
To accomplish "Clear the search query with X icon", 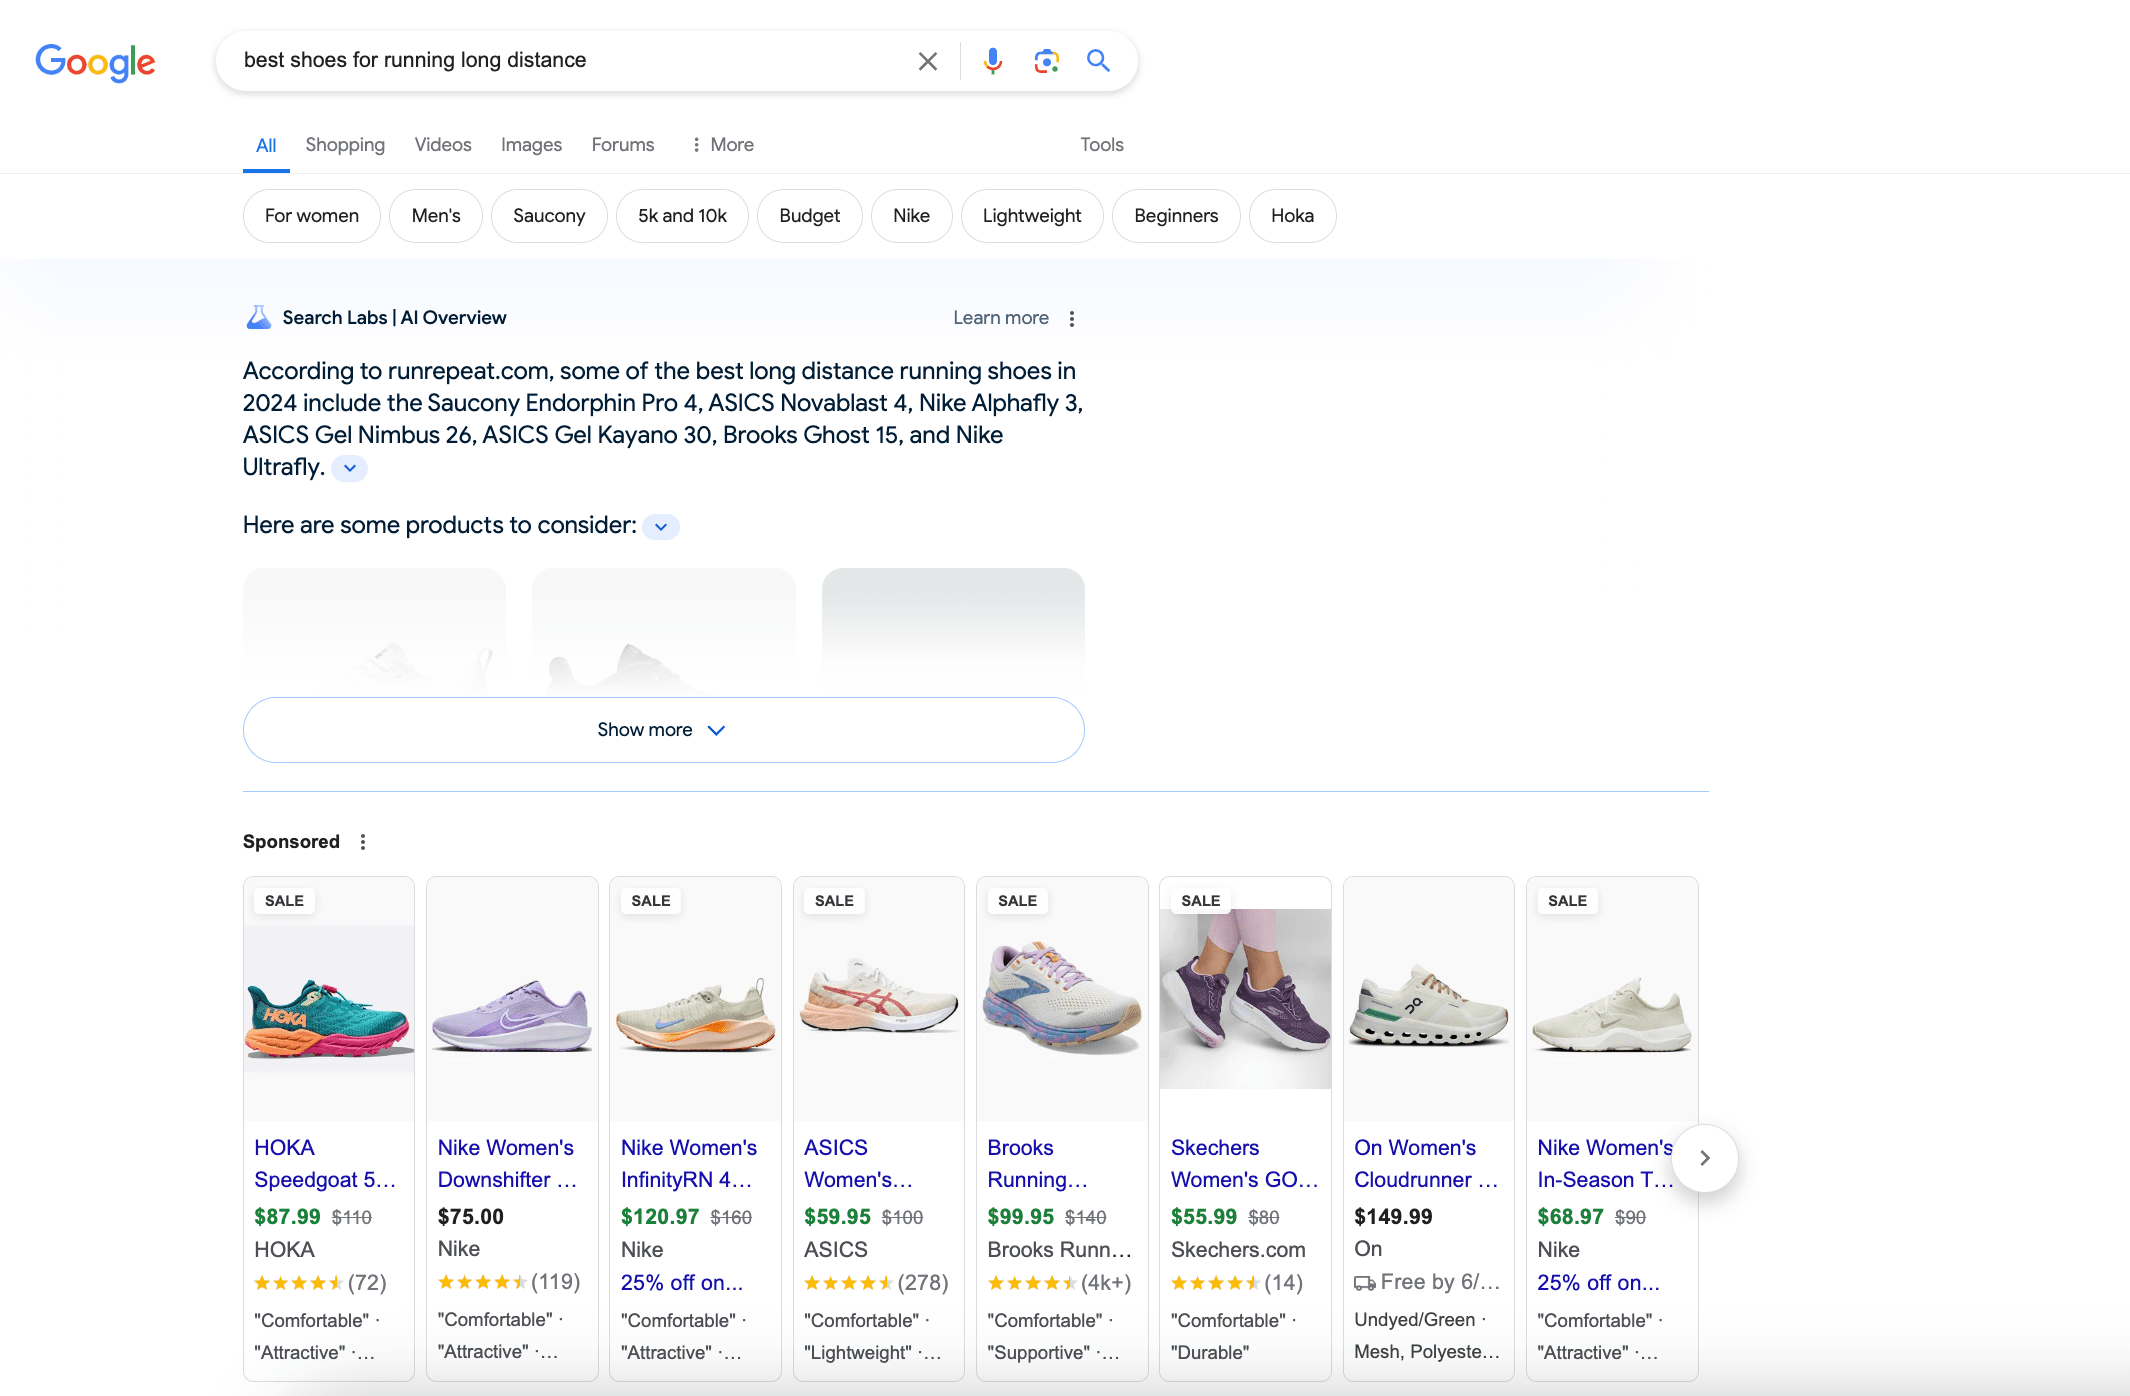I will click(928, 61).
